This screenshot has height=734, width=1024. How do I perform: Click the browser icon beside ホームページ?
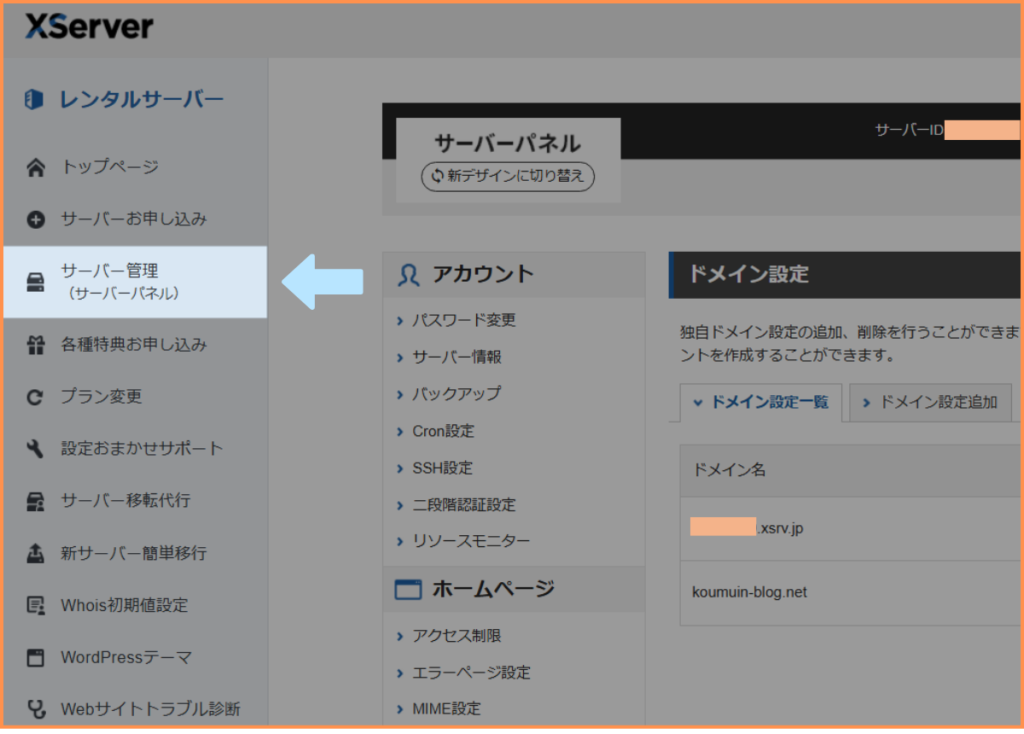point(408,590)
